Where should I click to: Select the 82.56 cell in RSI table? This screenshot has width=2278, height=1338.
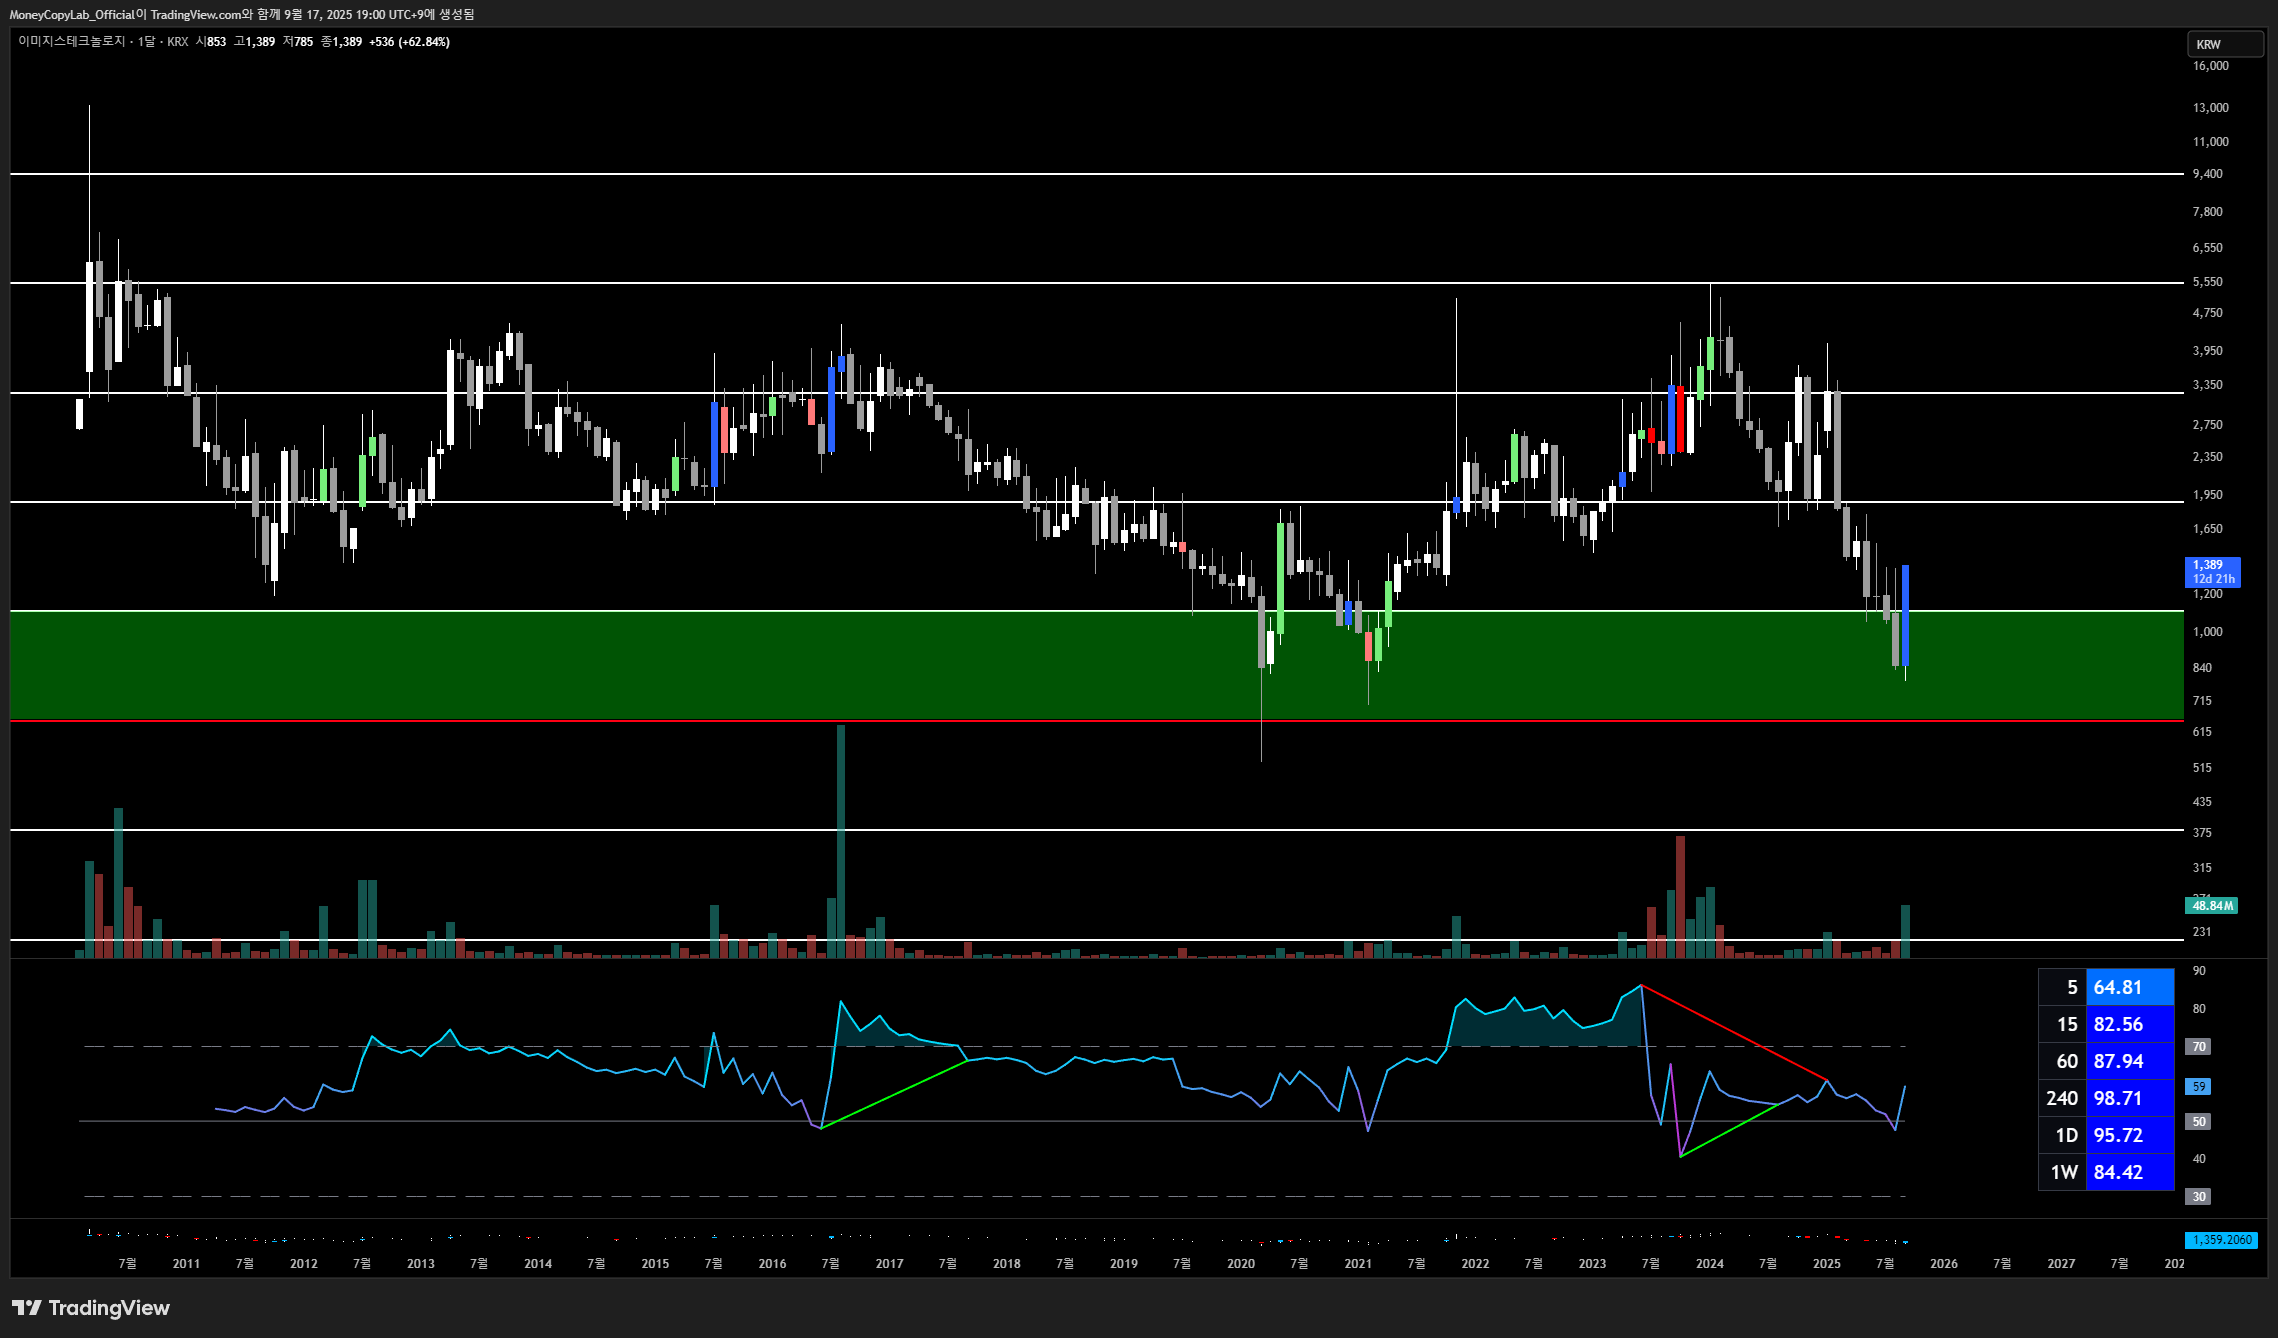coord(2130,1025)
